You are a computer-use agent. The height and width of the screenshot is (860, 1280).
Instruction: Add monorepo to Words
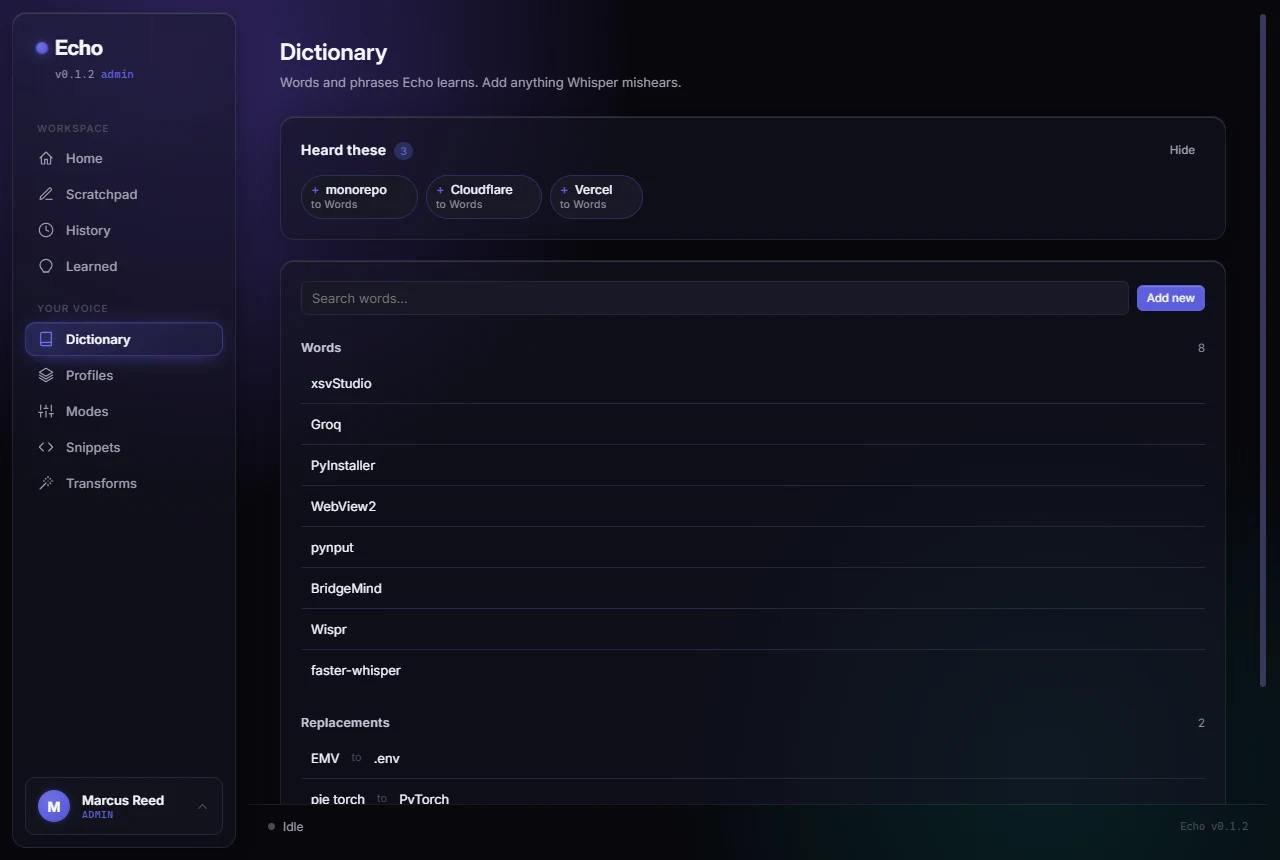(359, 197)
